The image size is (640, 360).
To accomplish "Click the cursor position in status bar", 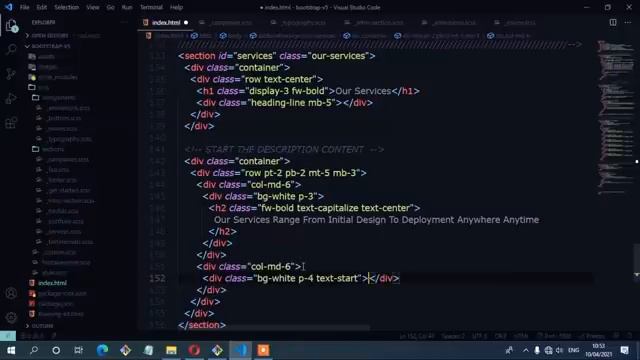I will point(417,336).
